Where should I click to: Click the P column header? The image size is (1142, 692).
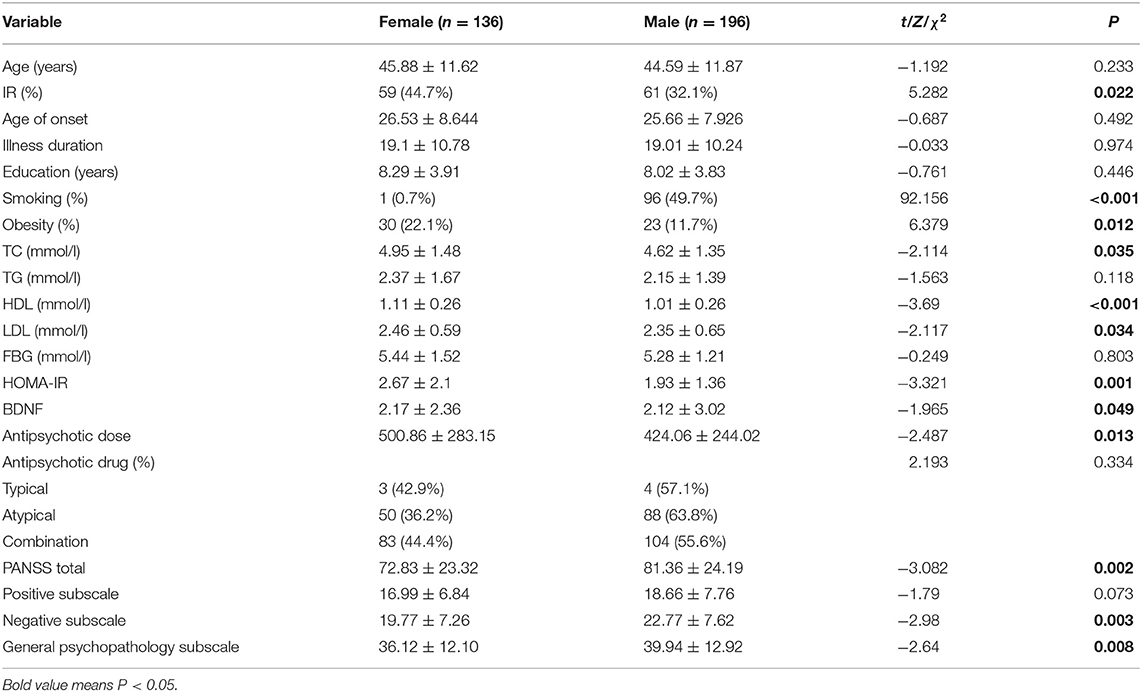click(x=1114, y=22)
